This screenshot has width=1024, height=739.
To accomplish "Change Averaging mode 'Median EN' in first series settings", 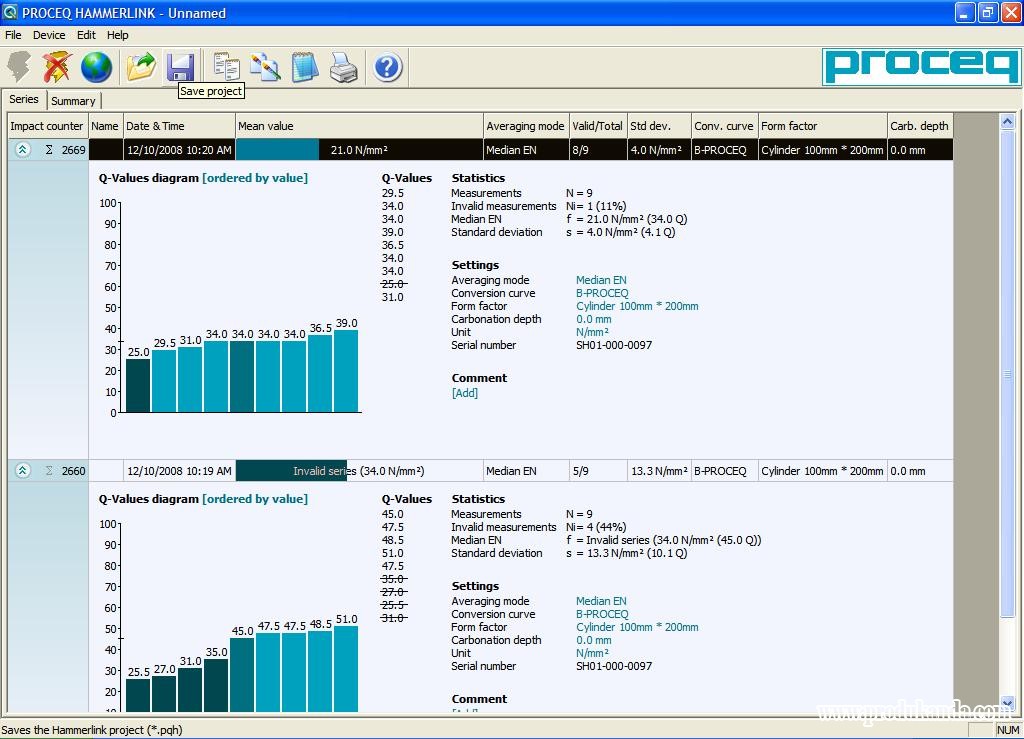I will pos(601,280).
